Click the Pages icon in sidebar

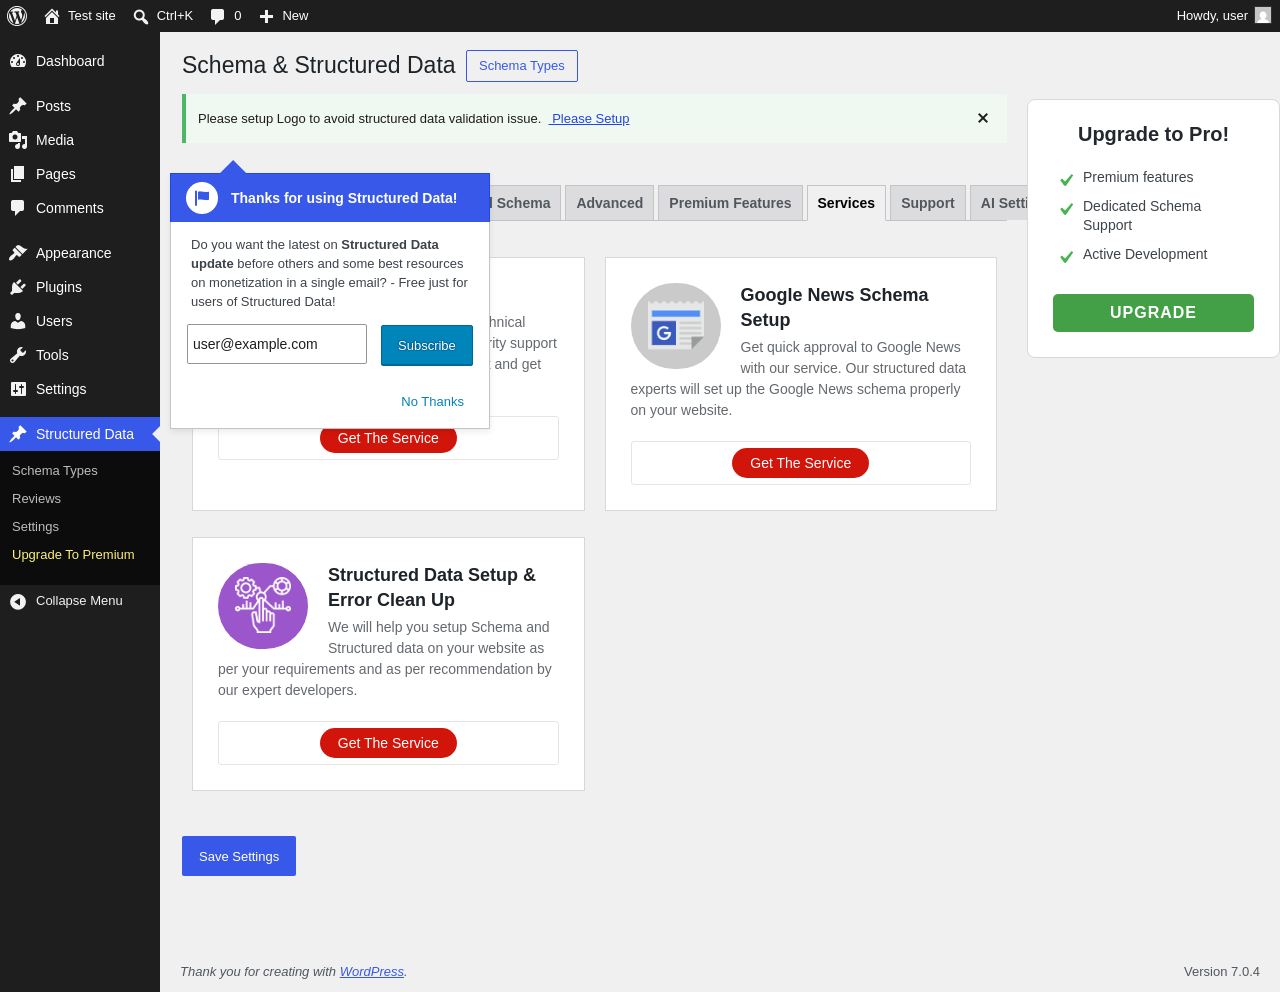(18, 174)
